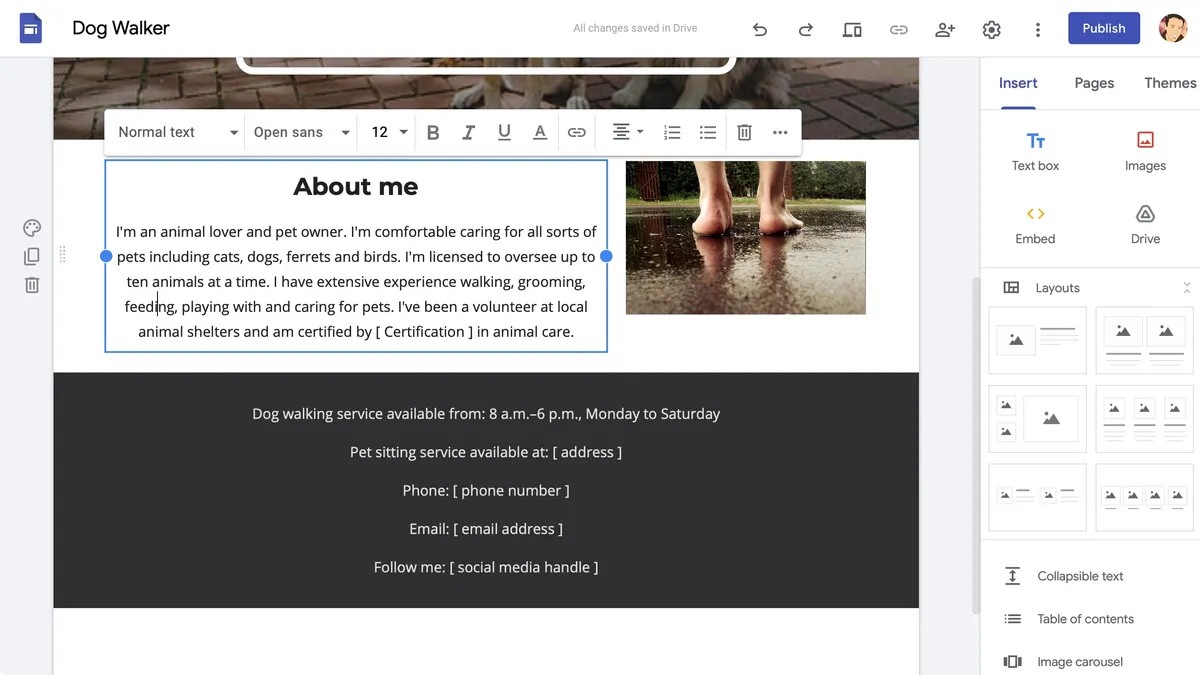Viewport: 1200px width, 675px height.
Task: Click the Publish button
Action: [x=1103, y=28]
